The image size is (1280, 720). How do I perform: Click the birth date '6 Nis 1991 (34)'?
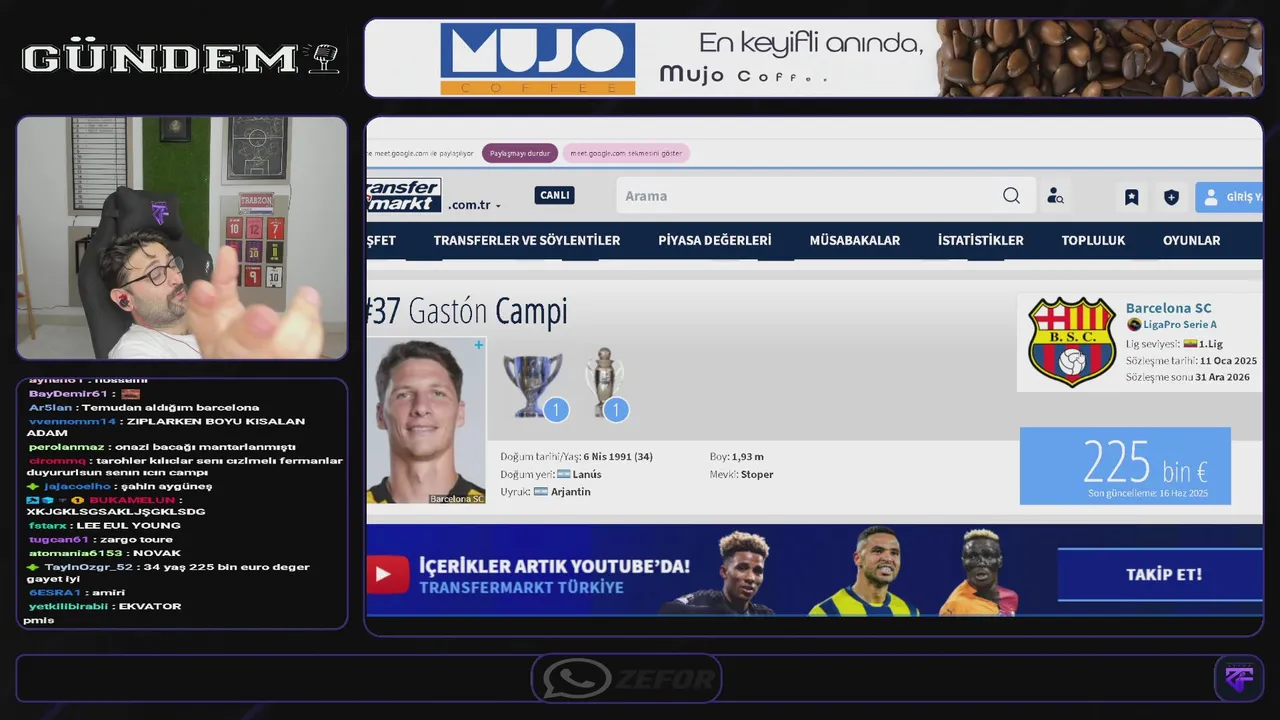click(x=618, y=456)
